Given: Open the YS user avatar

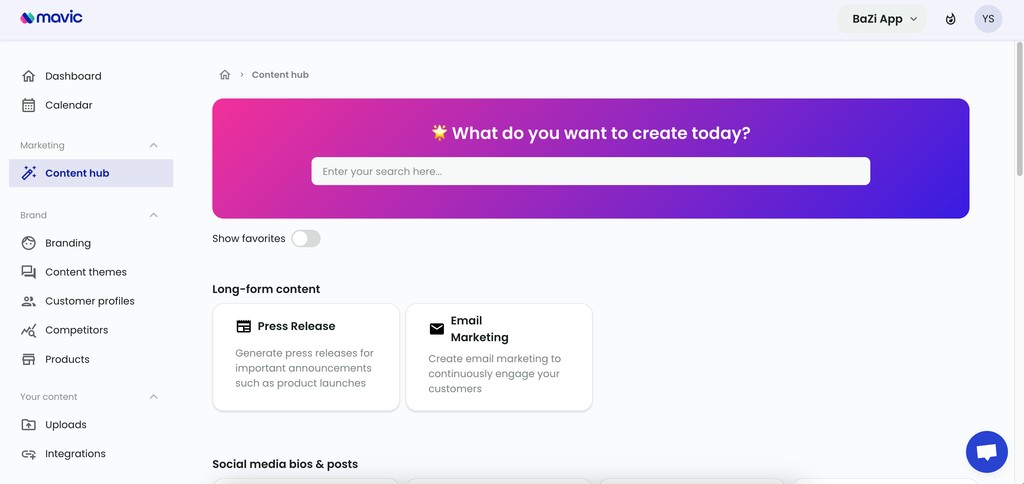Looking at the screenshot, I should 988,19.
